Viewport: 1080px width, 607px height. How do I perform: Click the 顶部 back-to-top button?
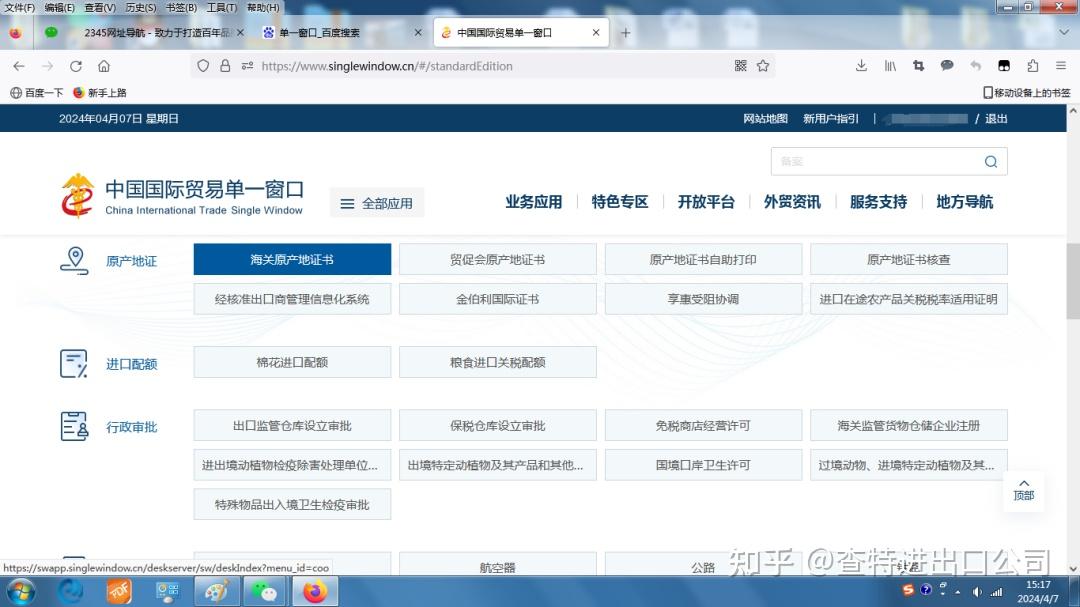[1023, 490]
